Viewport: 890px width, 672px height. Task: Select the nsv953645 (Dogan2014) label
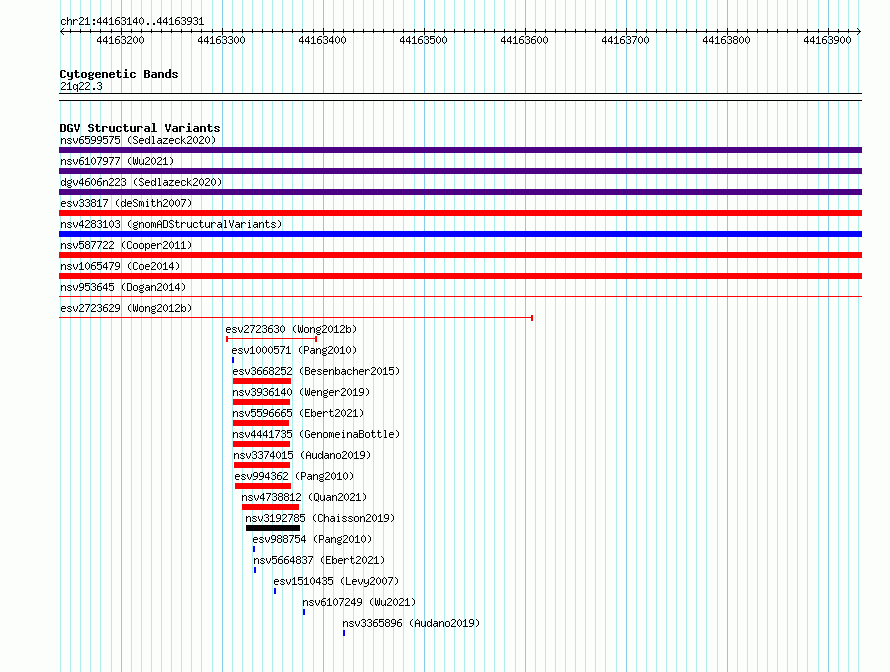[x=123, y=287]
